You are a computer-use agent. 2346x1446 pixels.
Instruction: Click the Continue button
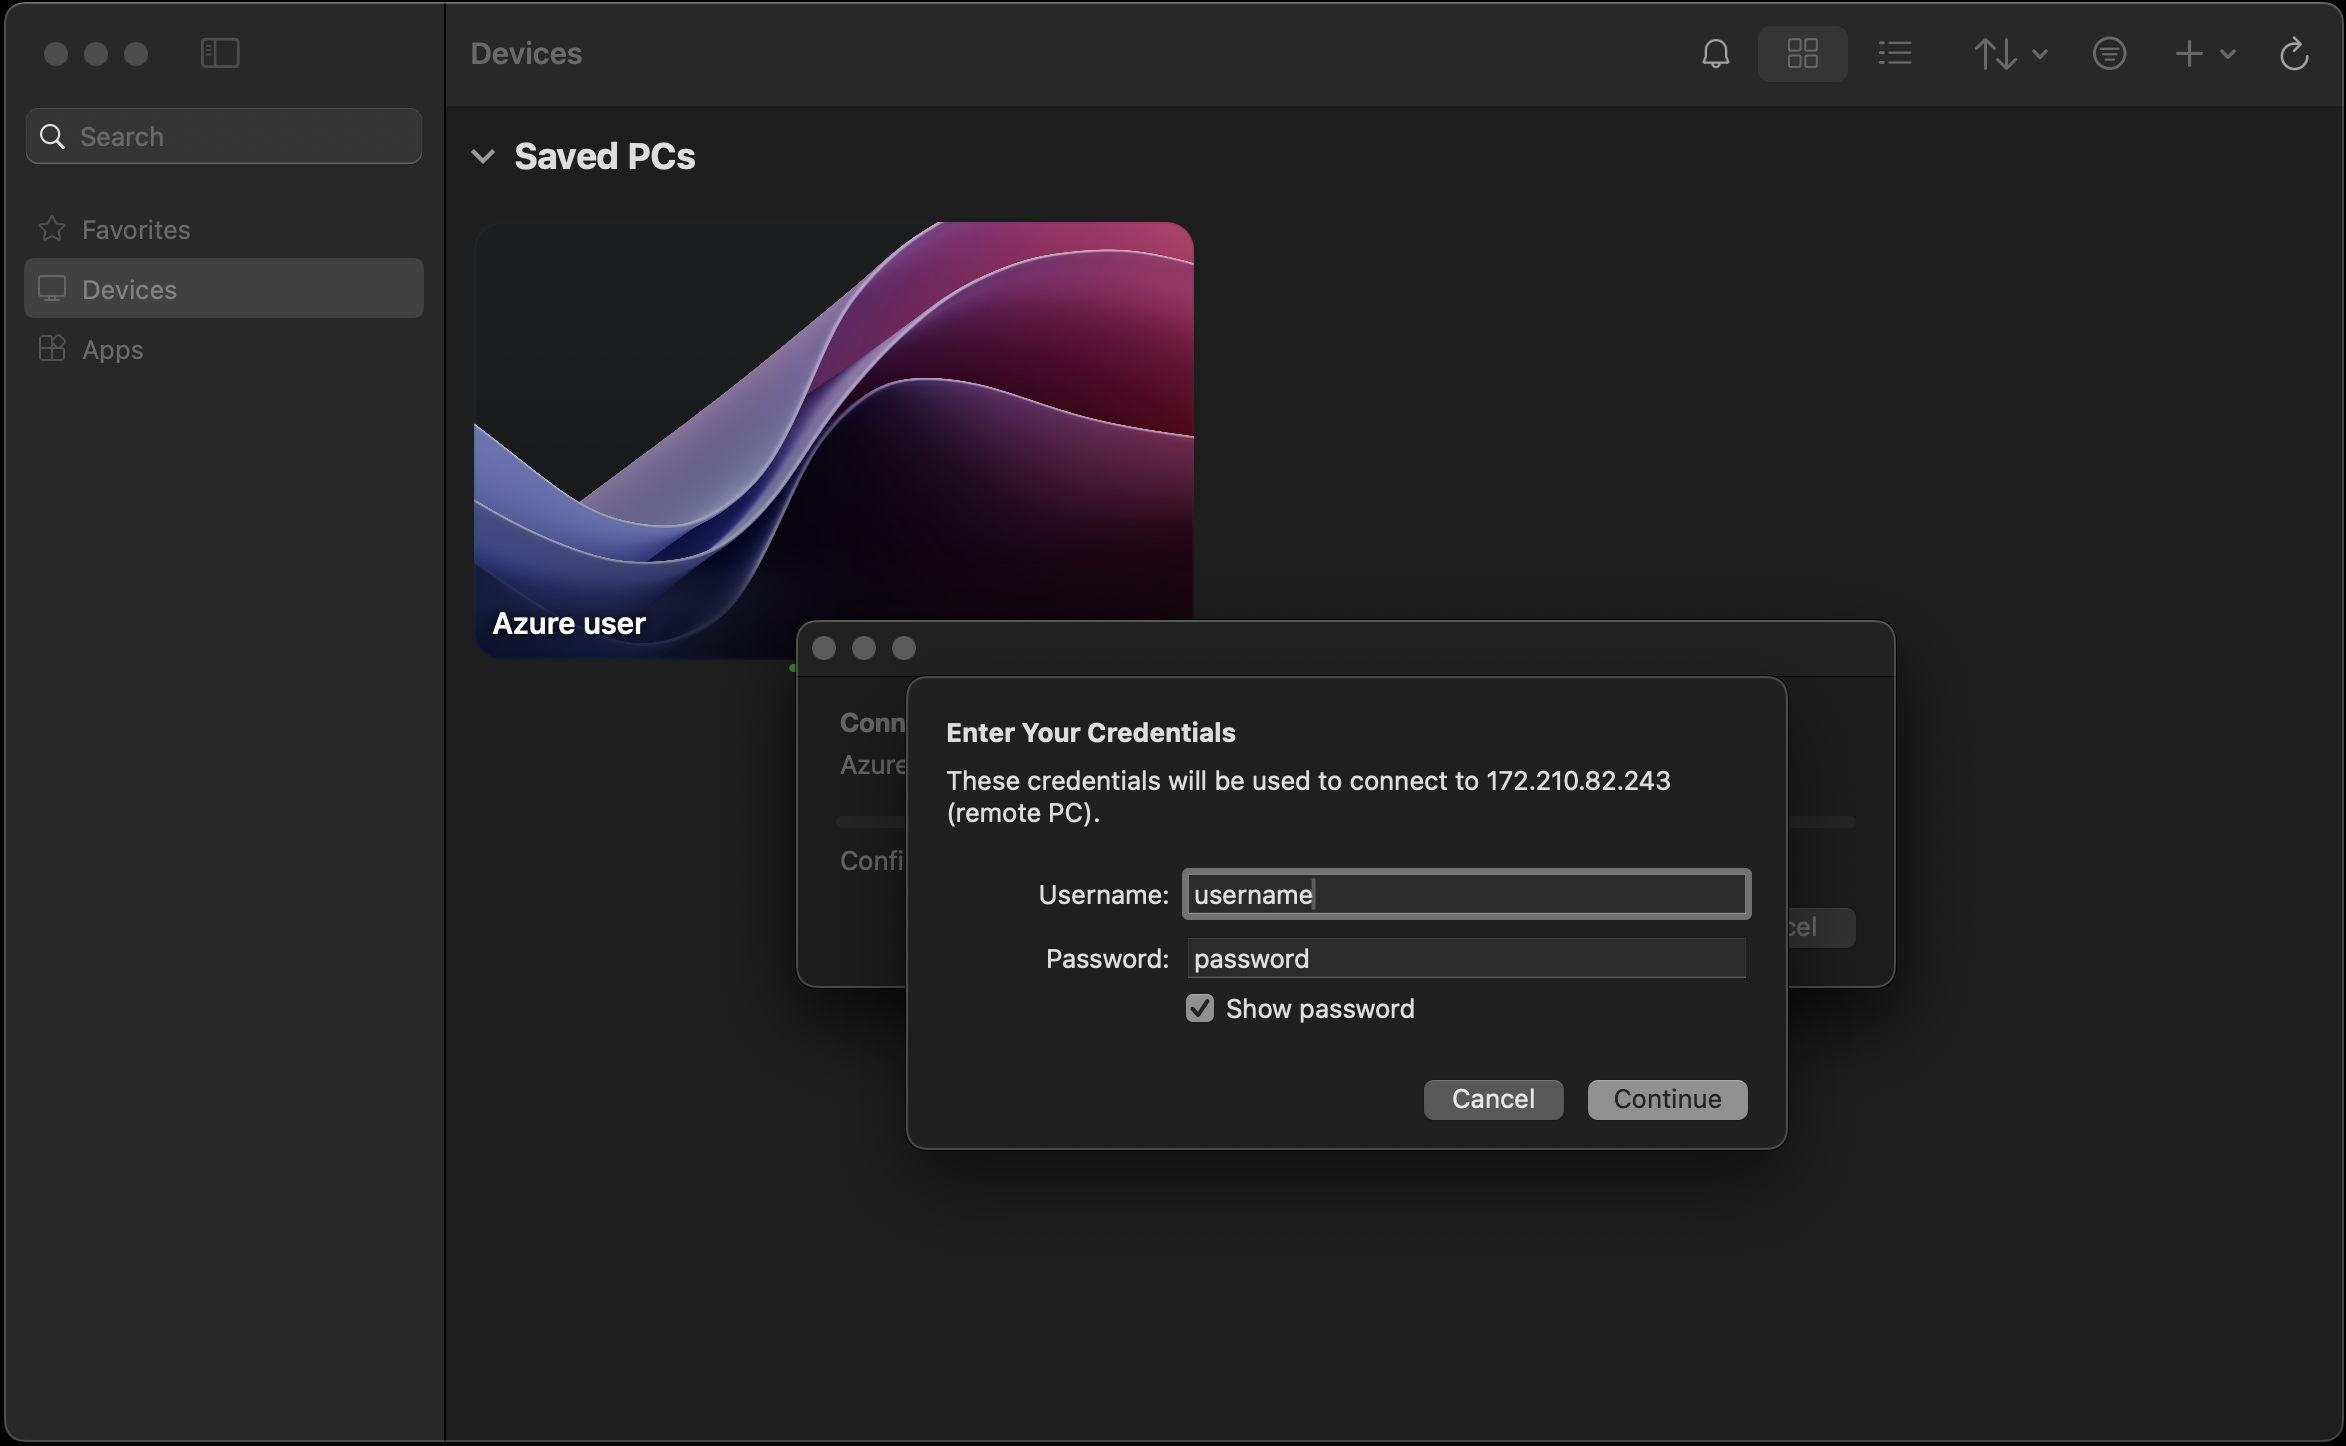tap(1667, 1099)
